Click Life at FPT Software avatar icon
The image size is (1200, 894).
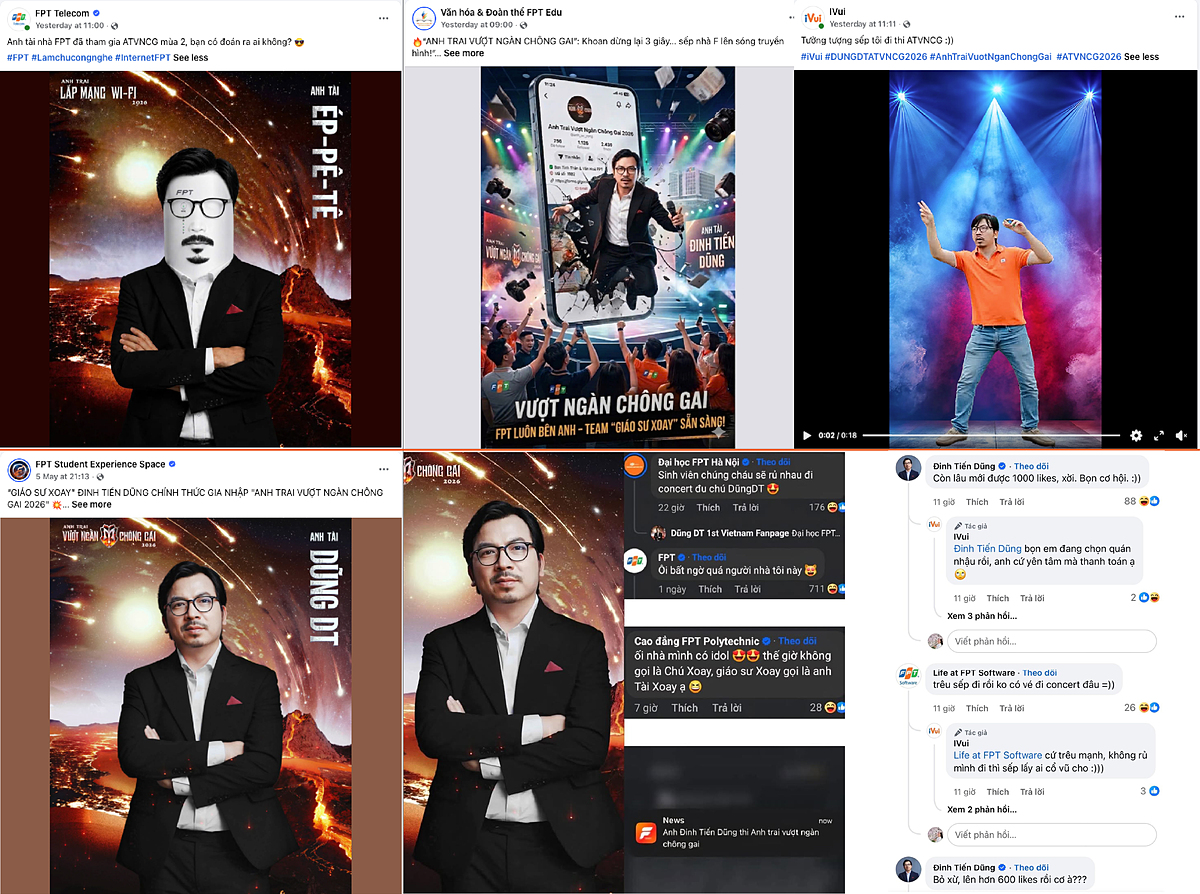908,676
